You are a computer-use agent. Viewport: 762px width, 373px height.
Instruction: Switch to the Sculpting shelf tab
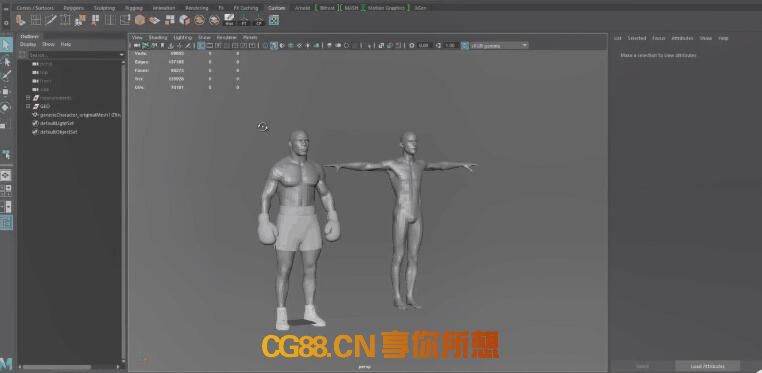pos(104,8)
